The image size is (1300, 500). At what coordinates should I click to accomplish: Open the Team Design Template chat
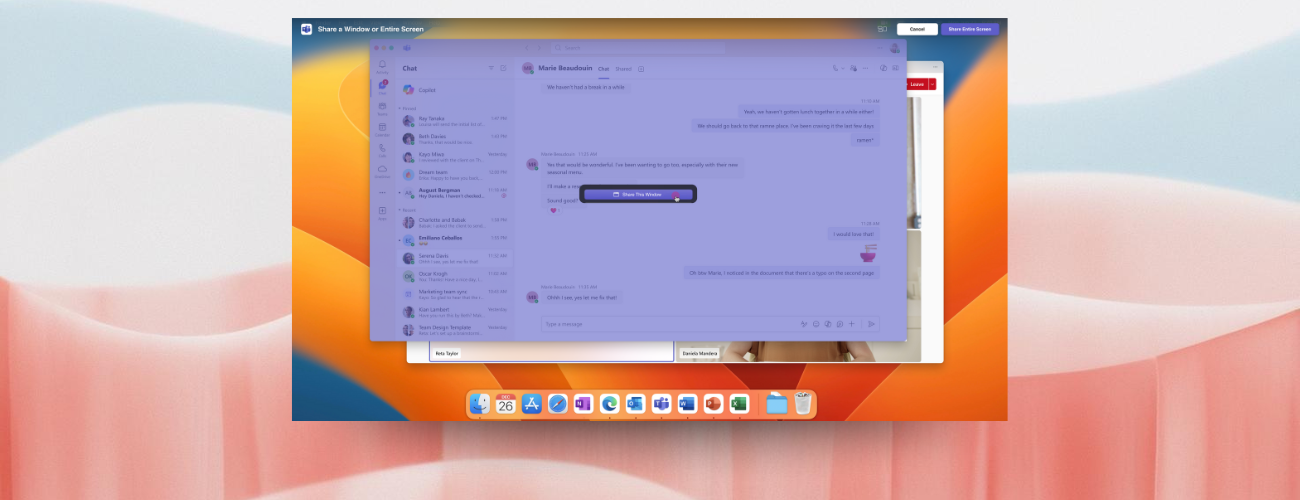(x=456, y=329)
